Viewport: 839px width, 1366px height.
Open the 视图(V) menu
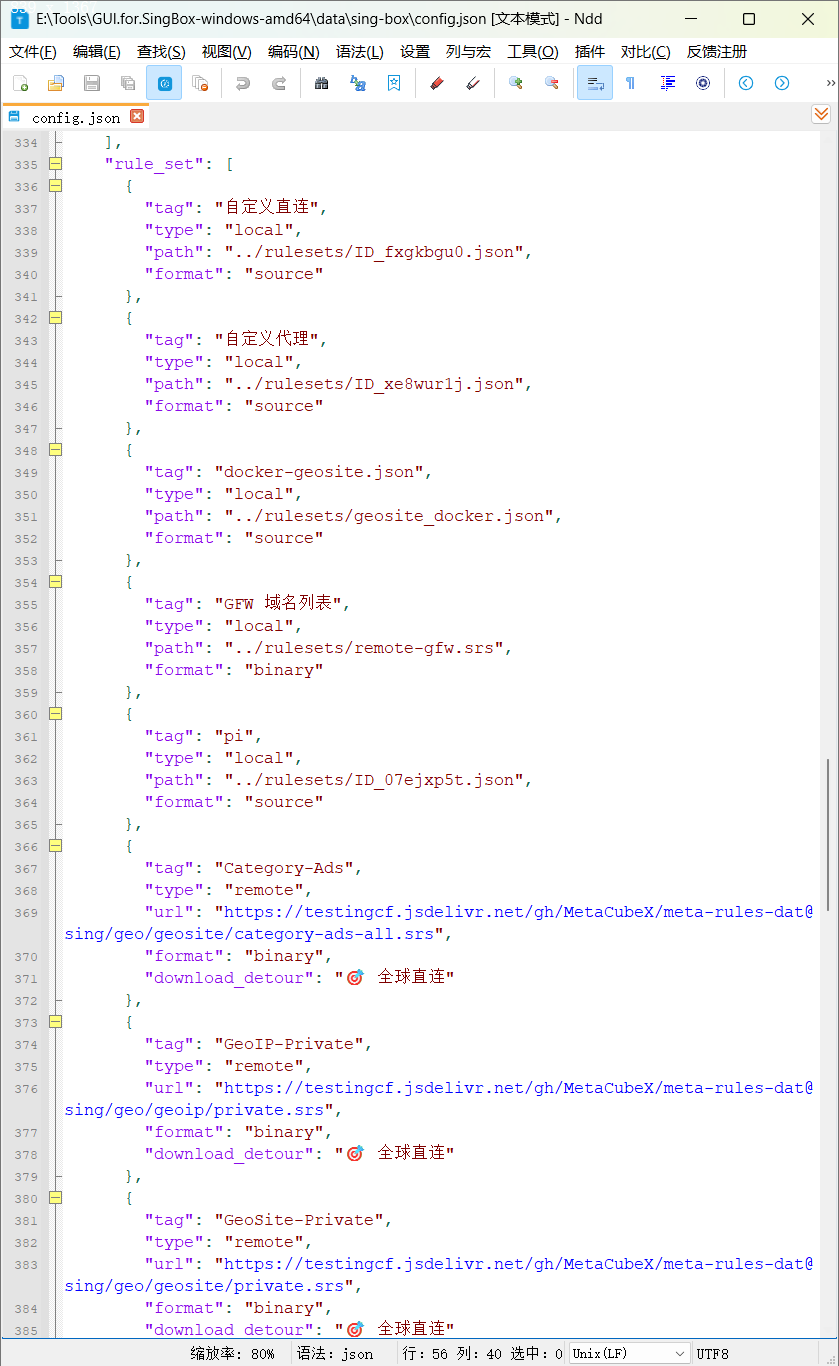coord(226,51)
